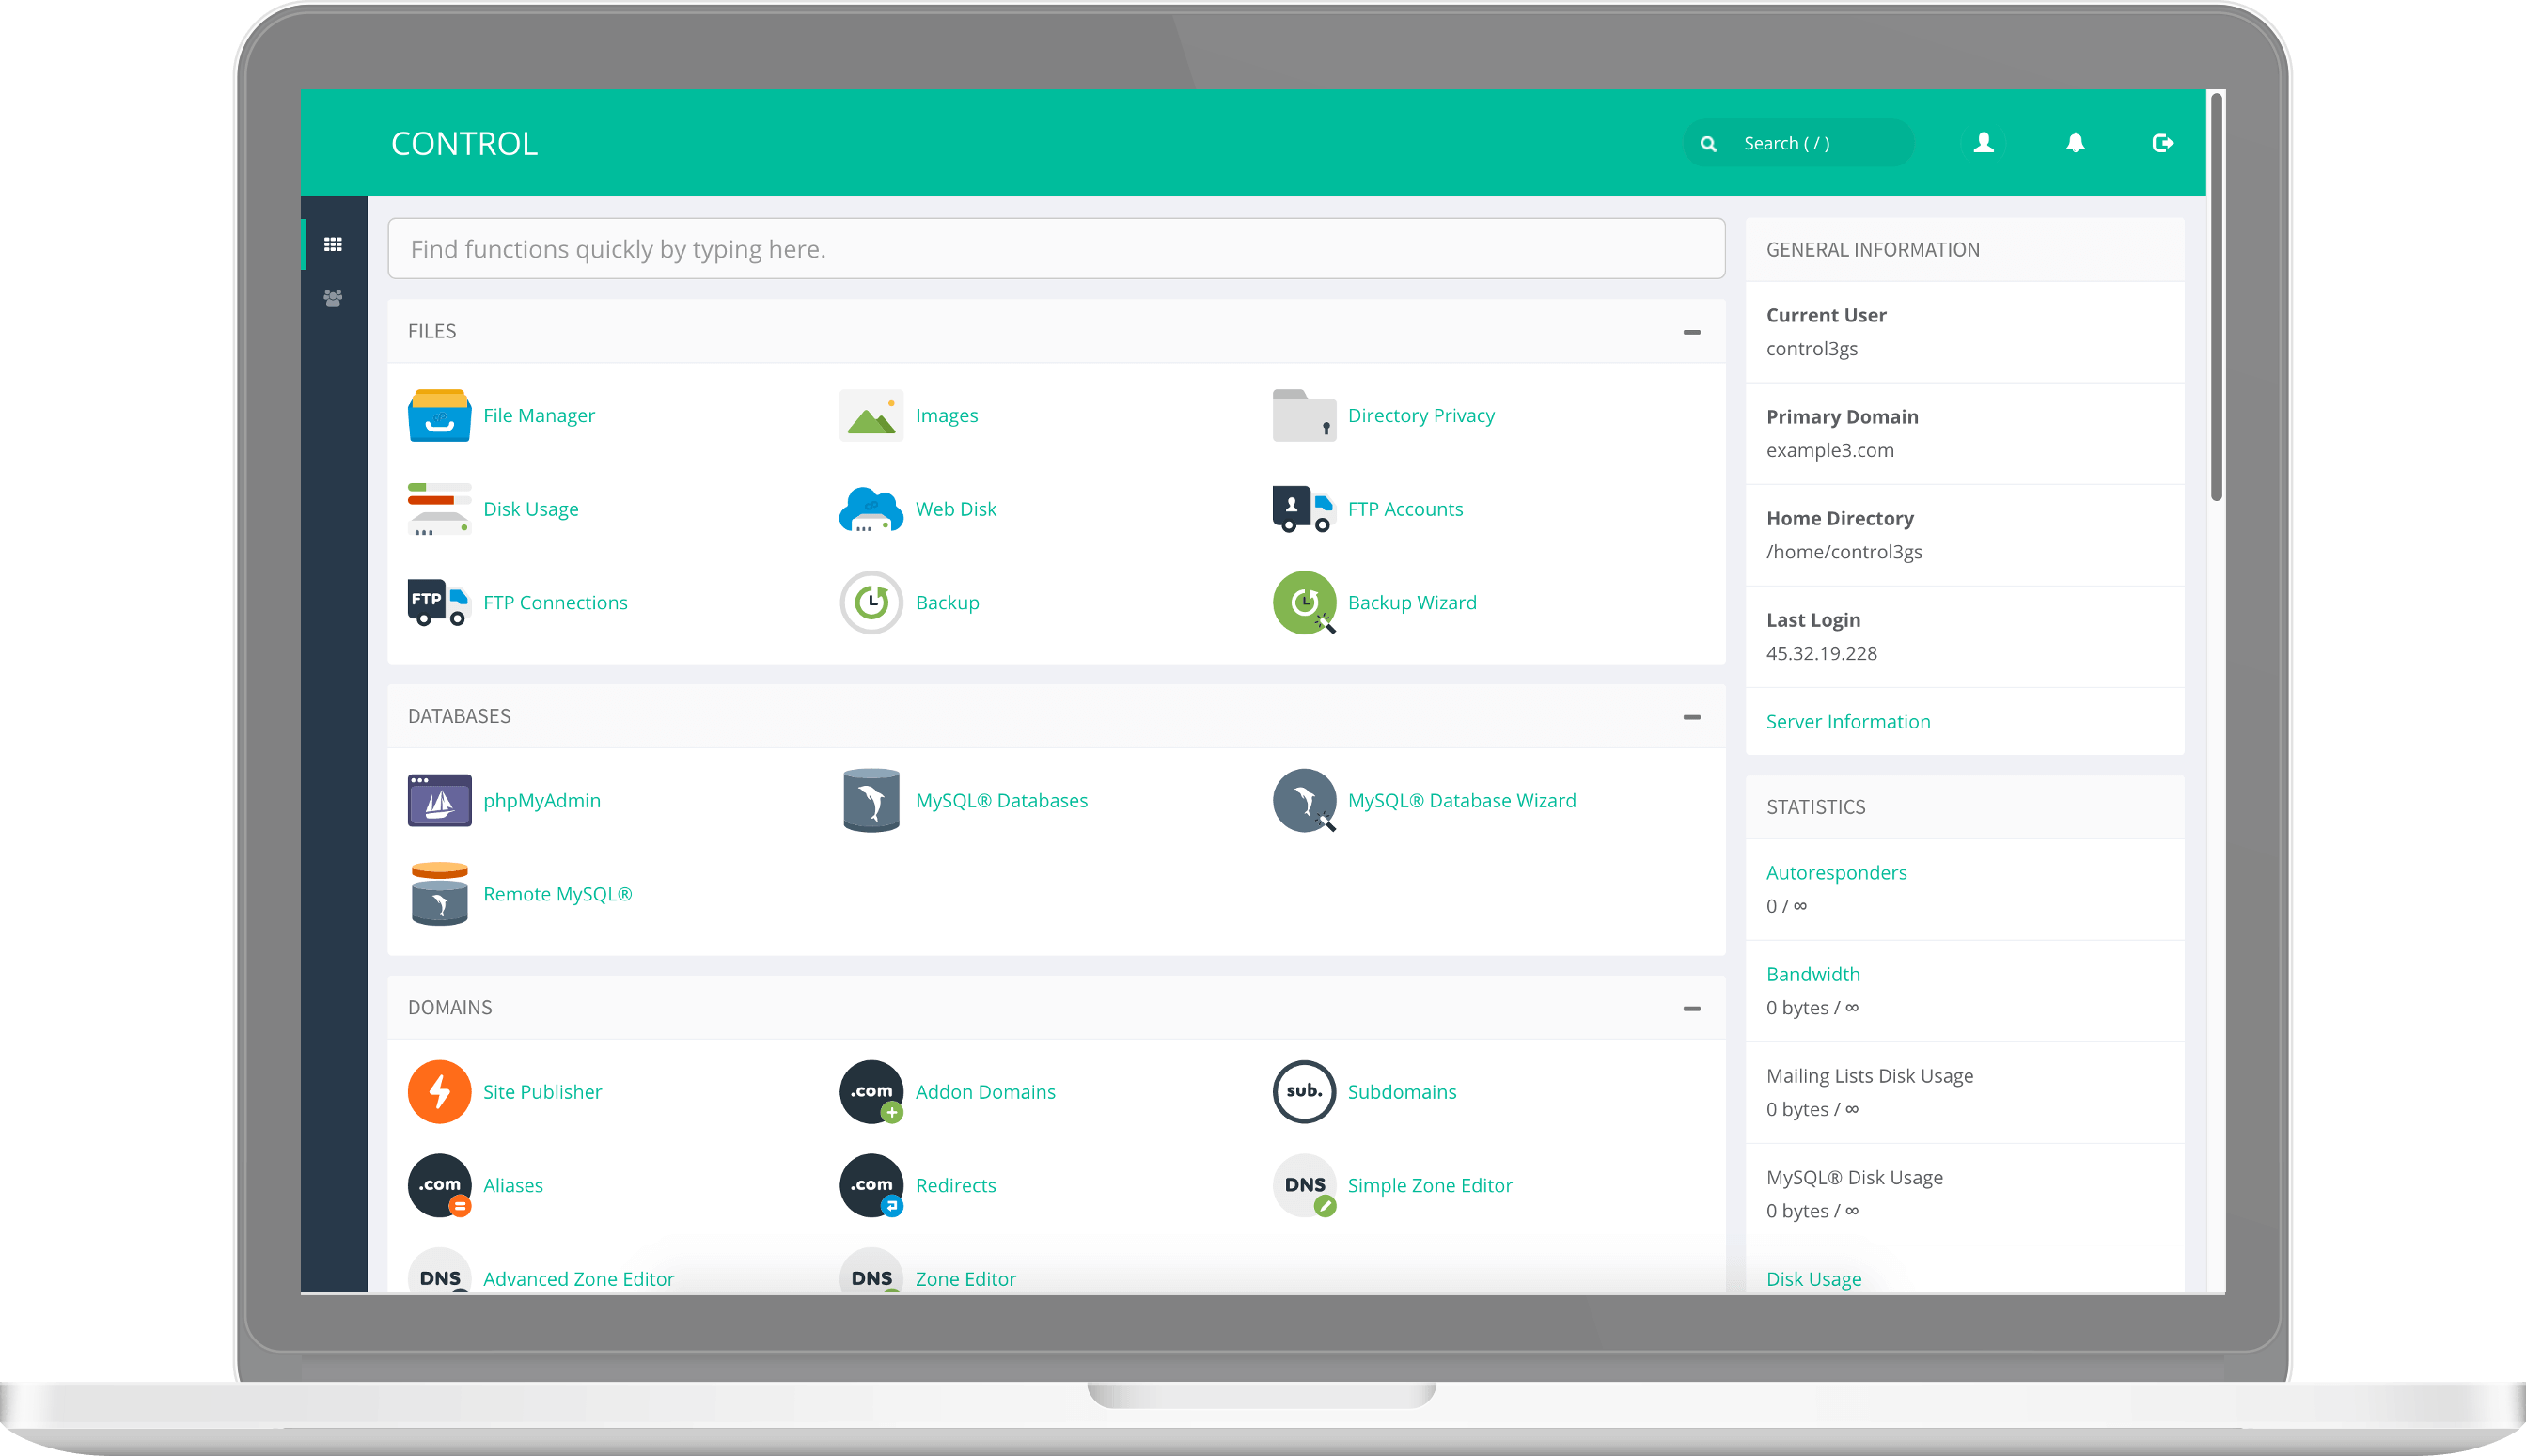The image size is (2526, 1456).
Task: Open the Disk Usage statistics link
Action: coord(1814,1279)
